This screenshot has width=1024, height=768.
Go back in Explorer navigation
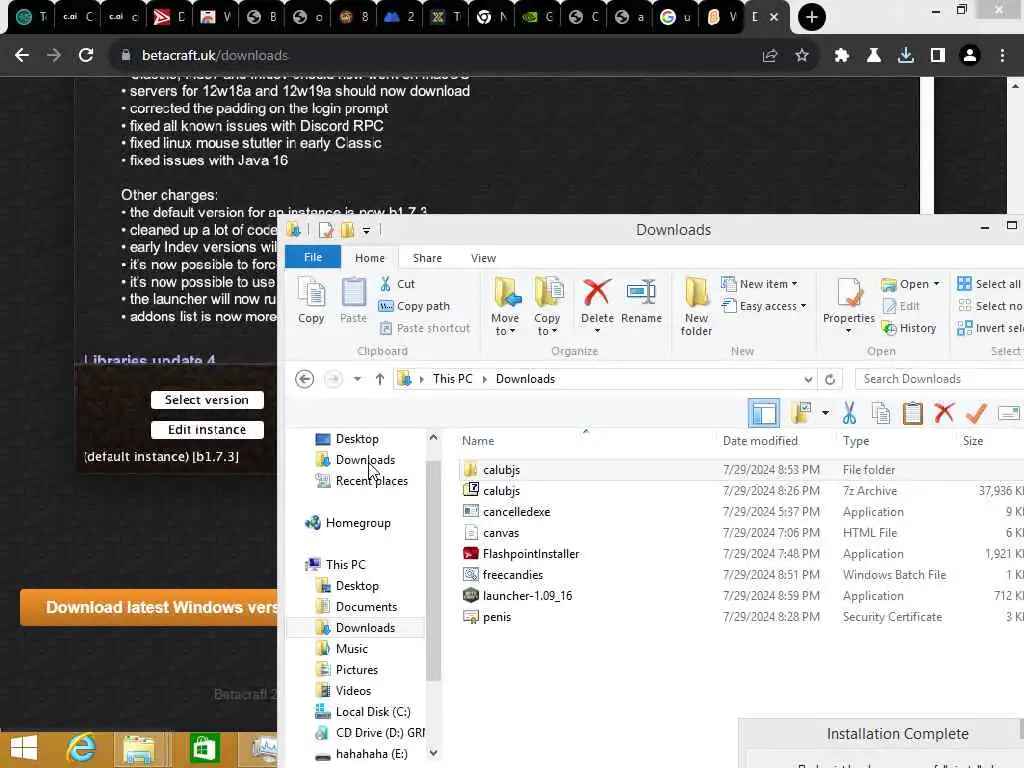[x=304, y=379]
